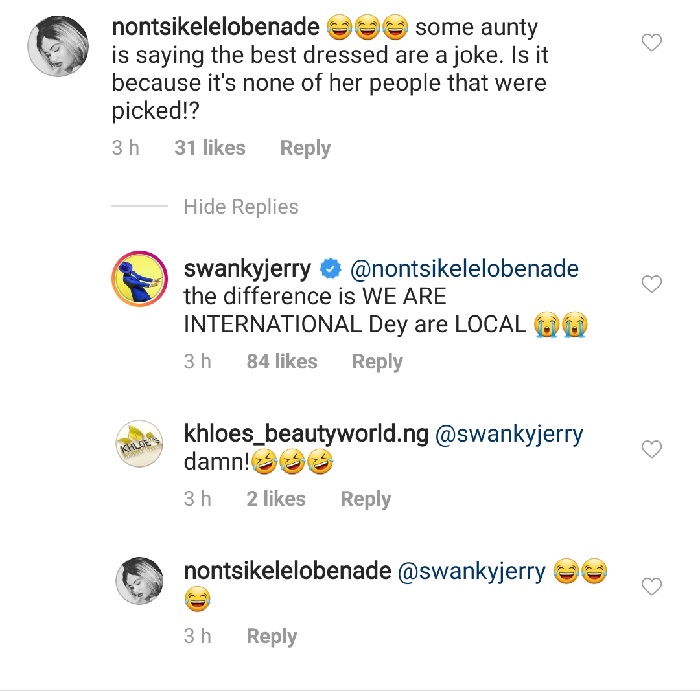Reply to khloes_beautyworld.ng's comment
700x691 pixels.
(x=365, y=499)
